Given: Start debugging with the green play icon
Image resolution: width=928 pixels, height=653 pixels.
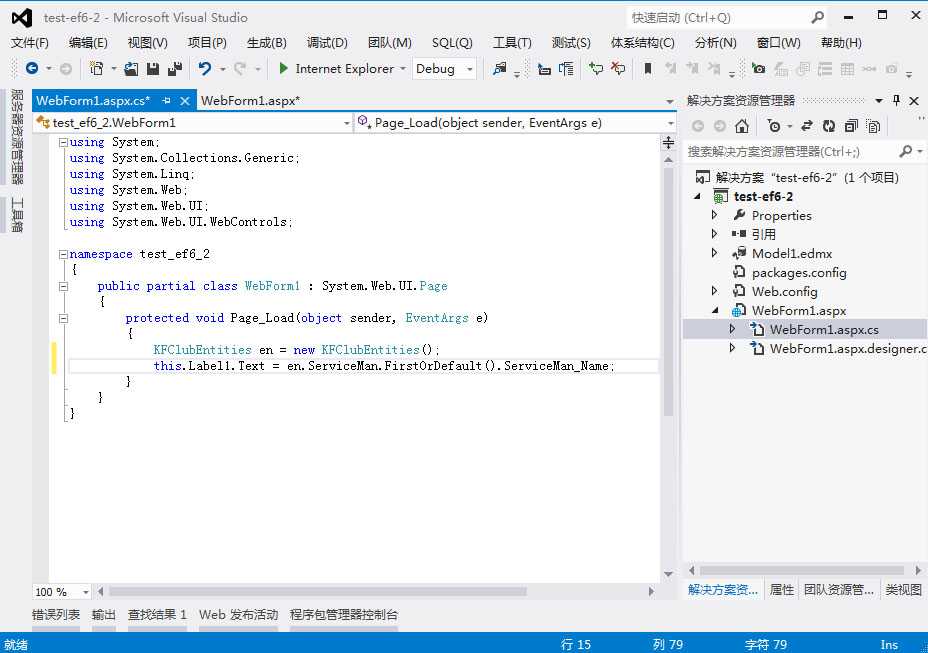Looking at the screenshot, I should click(283, 69).
